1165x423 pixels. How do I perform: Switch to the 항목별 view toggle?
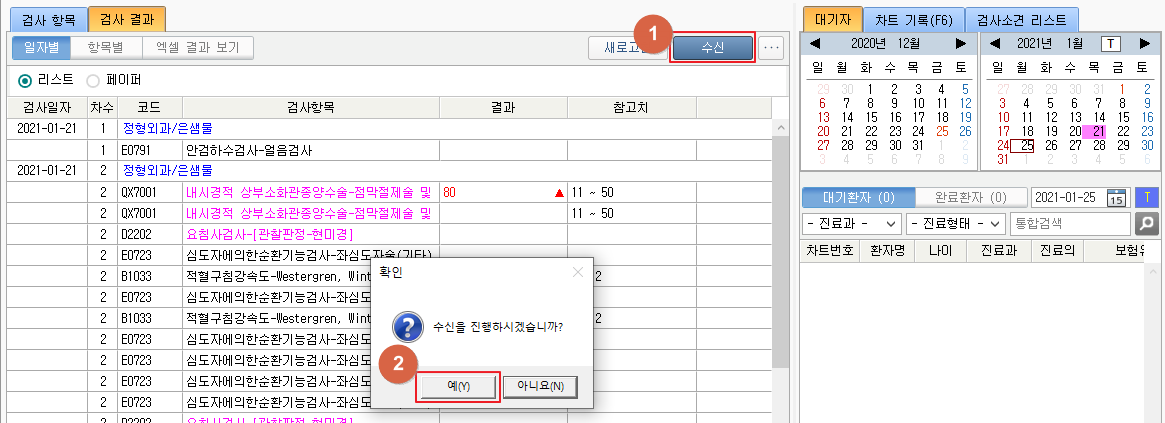(x=106, y=47)
